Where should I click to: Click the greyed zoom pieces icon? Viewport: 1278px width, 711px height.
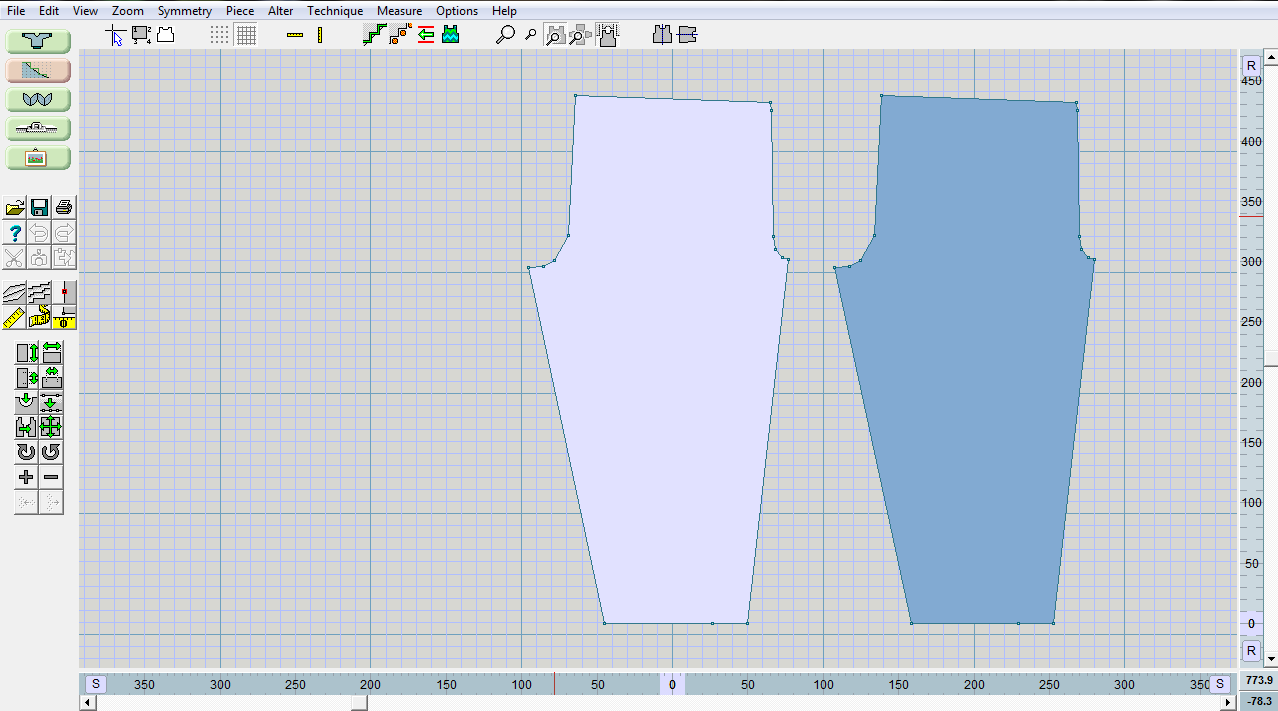[580, 35]
